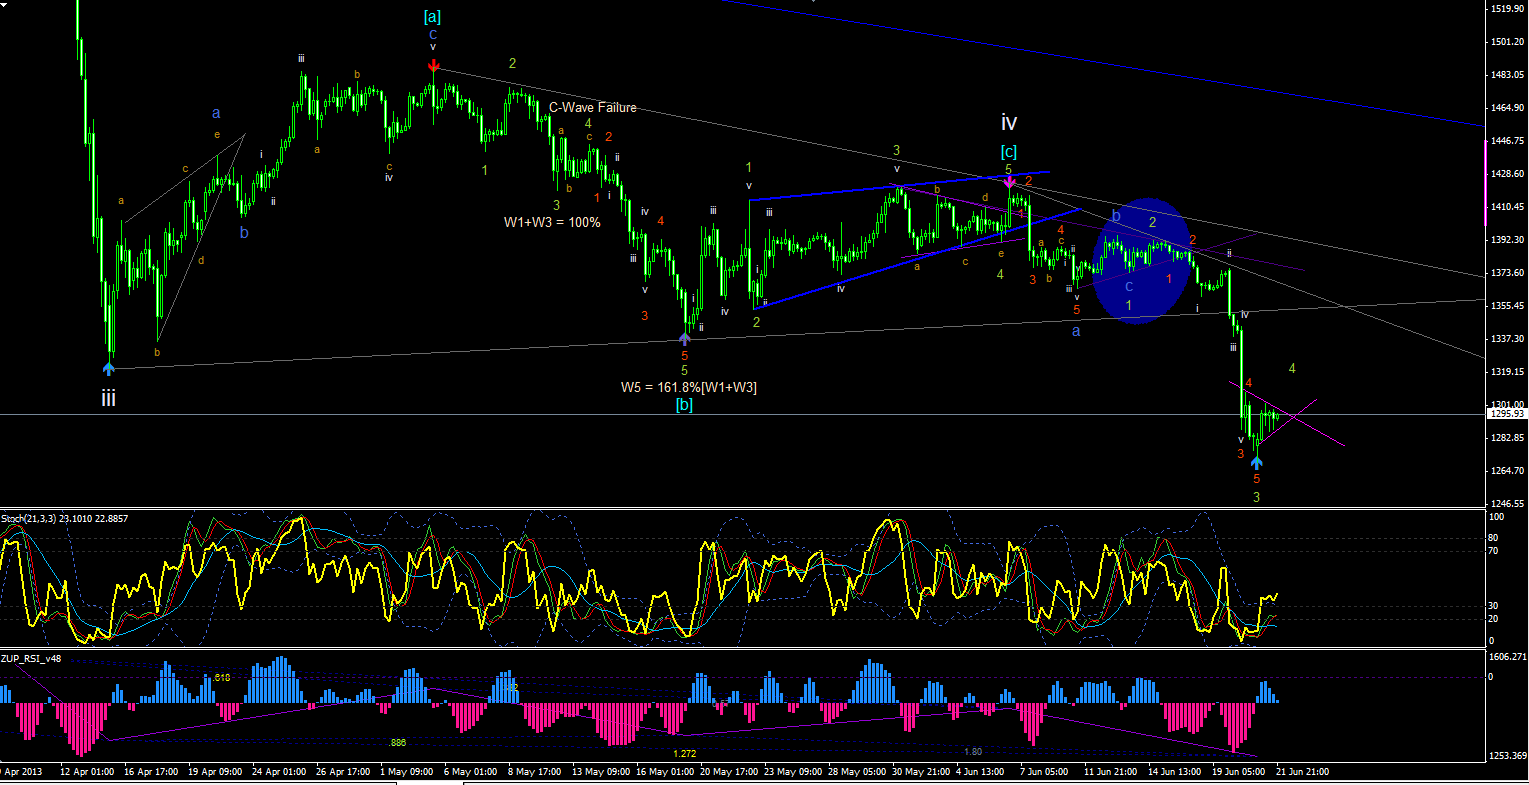Viewport: 1529px width, 785px height.
Task: Click the 100 level on Stoch scale
Action: 1497,517
